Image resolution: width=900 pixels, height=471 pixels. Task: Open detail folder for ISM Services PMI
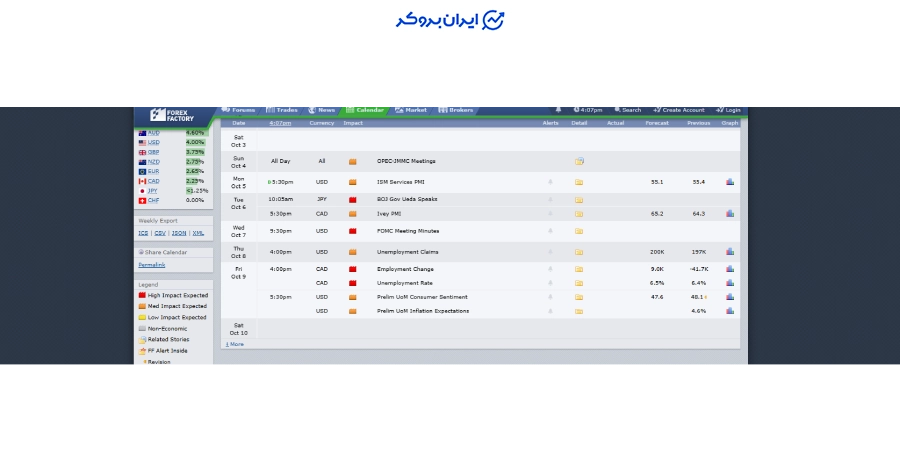click(579, 182)
